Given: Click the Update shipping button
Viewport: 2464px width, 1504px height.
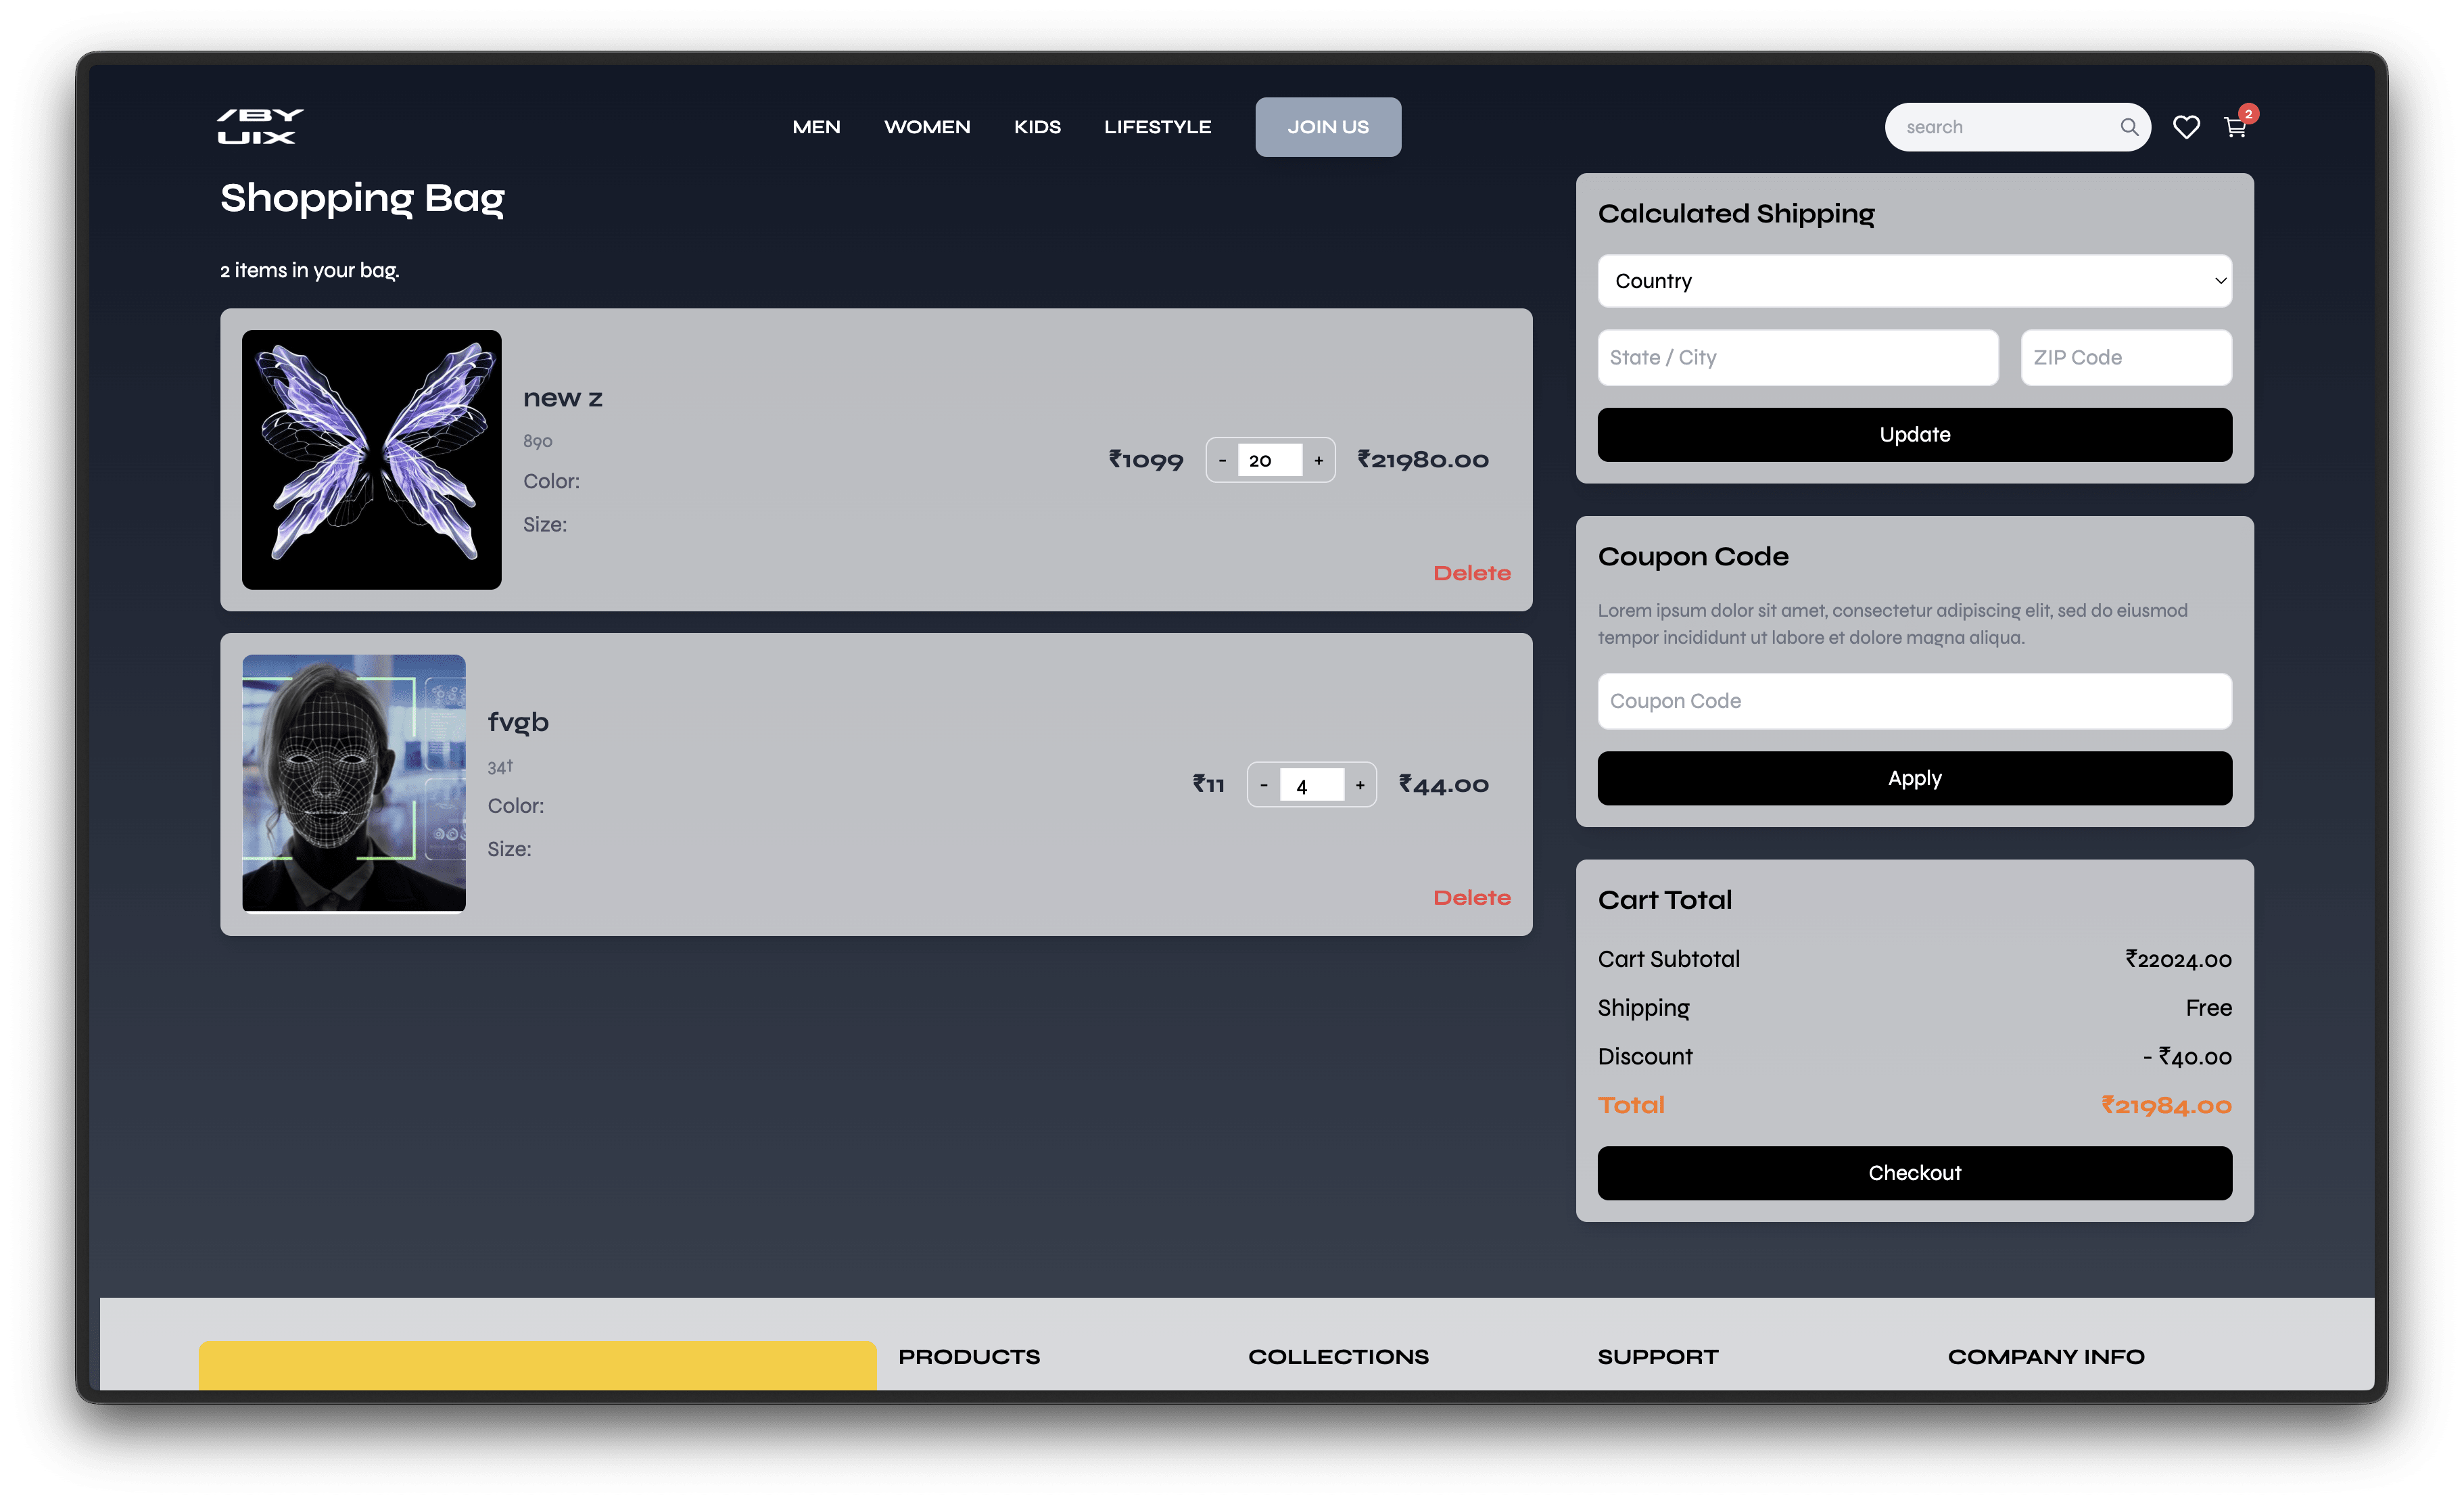Looking at the screenshot, I should click(1914, 434).
